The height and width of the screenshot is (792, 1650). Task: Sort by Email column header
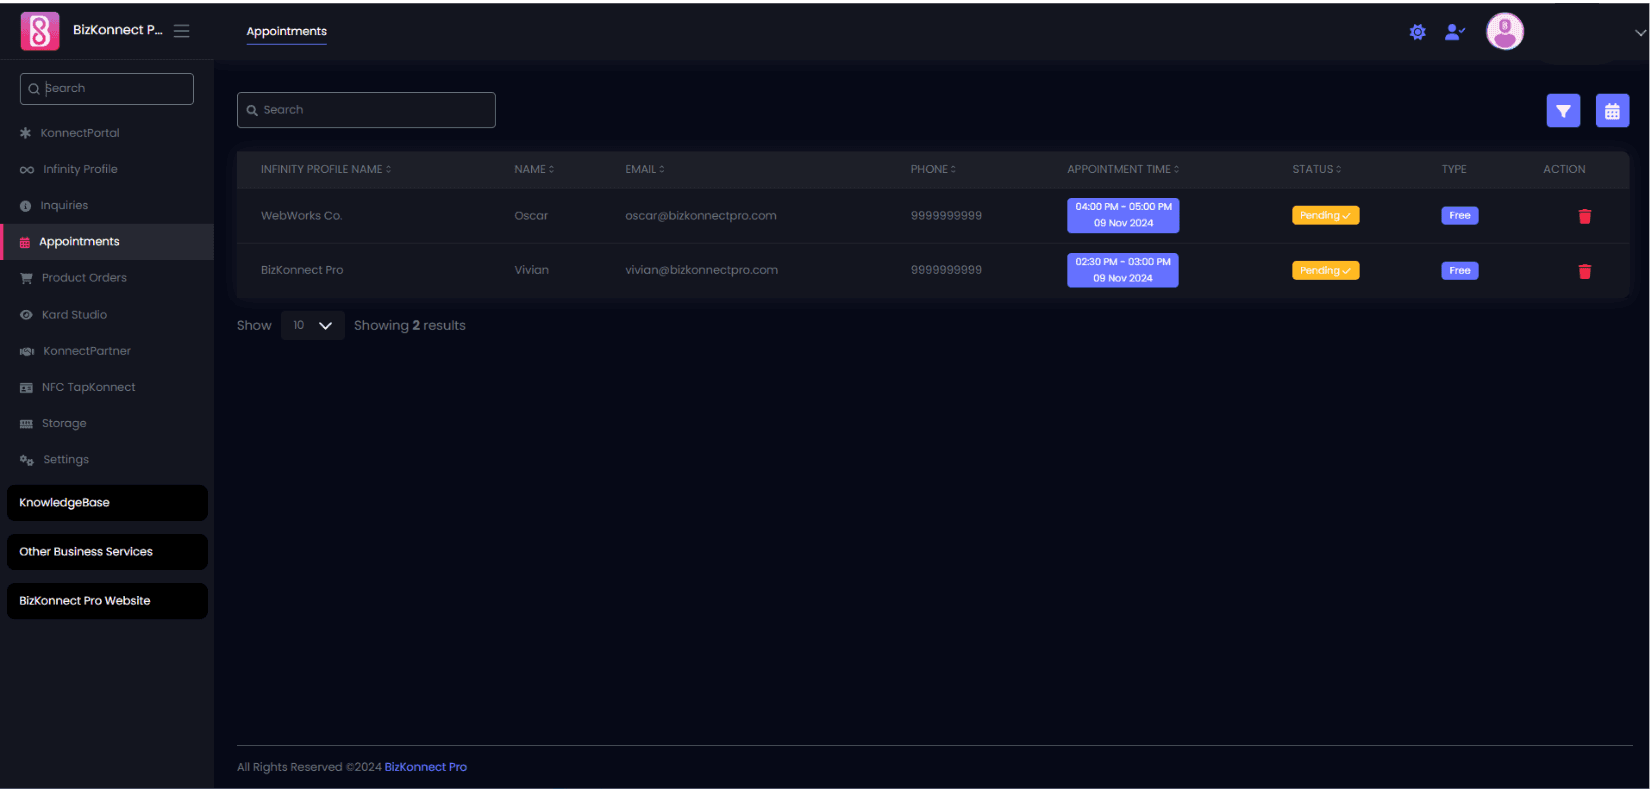coord(645,170)
